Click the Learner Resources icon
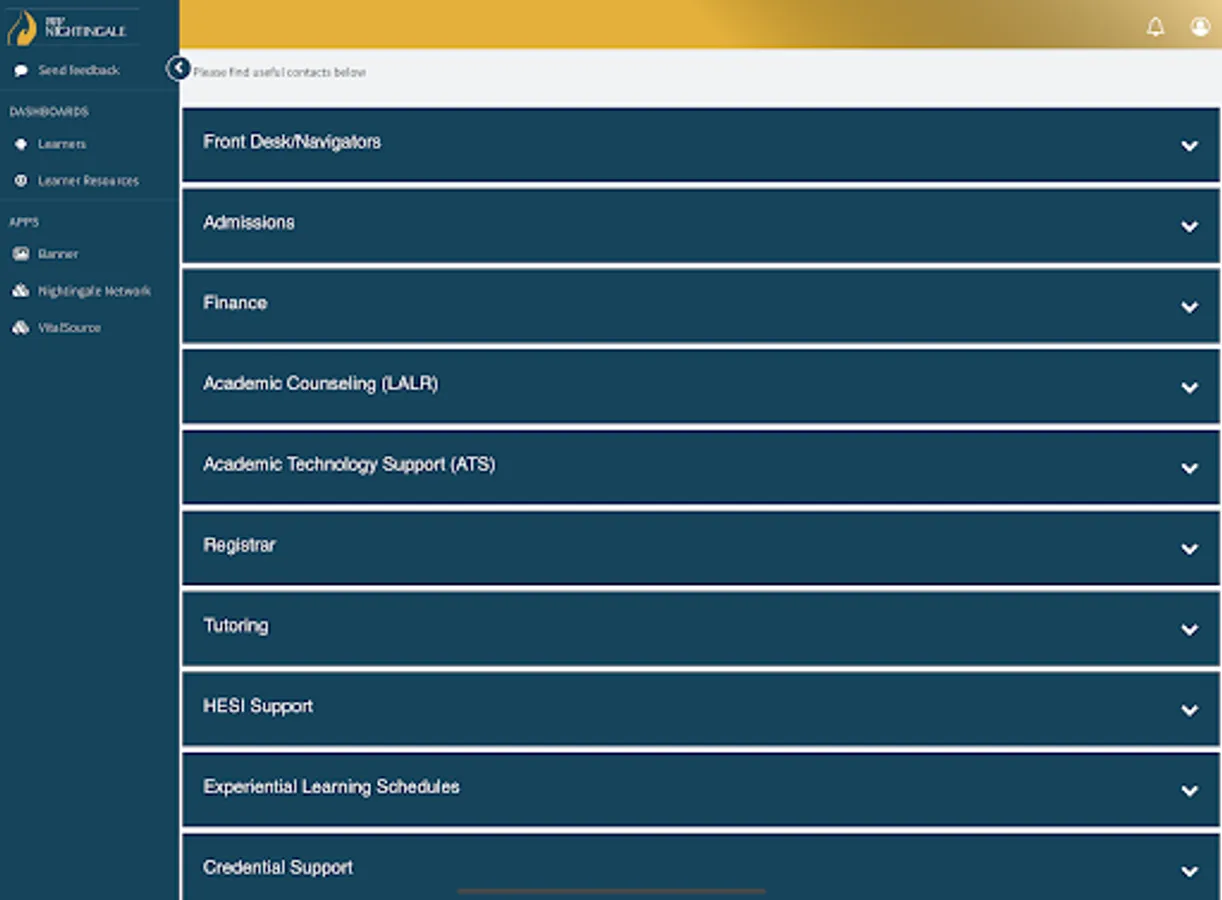Screen dimensions: 1222x900 click(20, 181)
